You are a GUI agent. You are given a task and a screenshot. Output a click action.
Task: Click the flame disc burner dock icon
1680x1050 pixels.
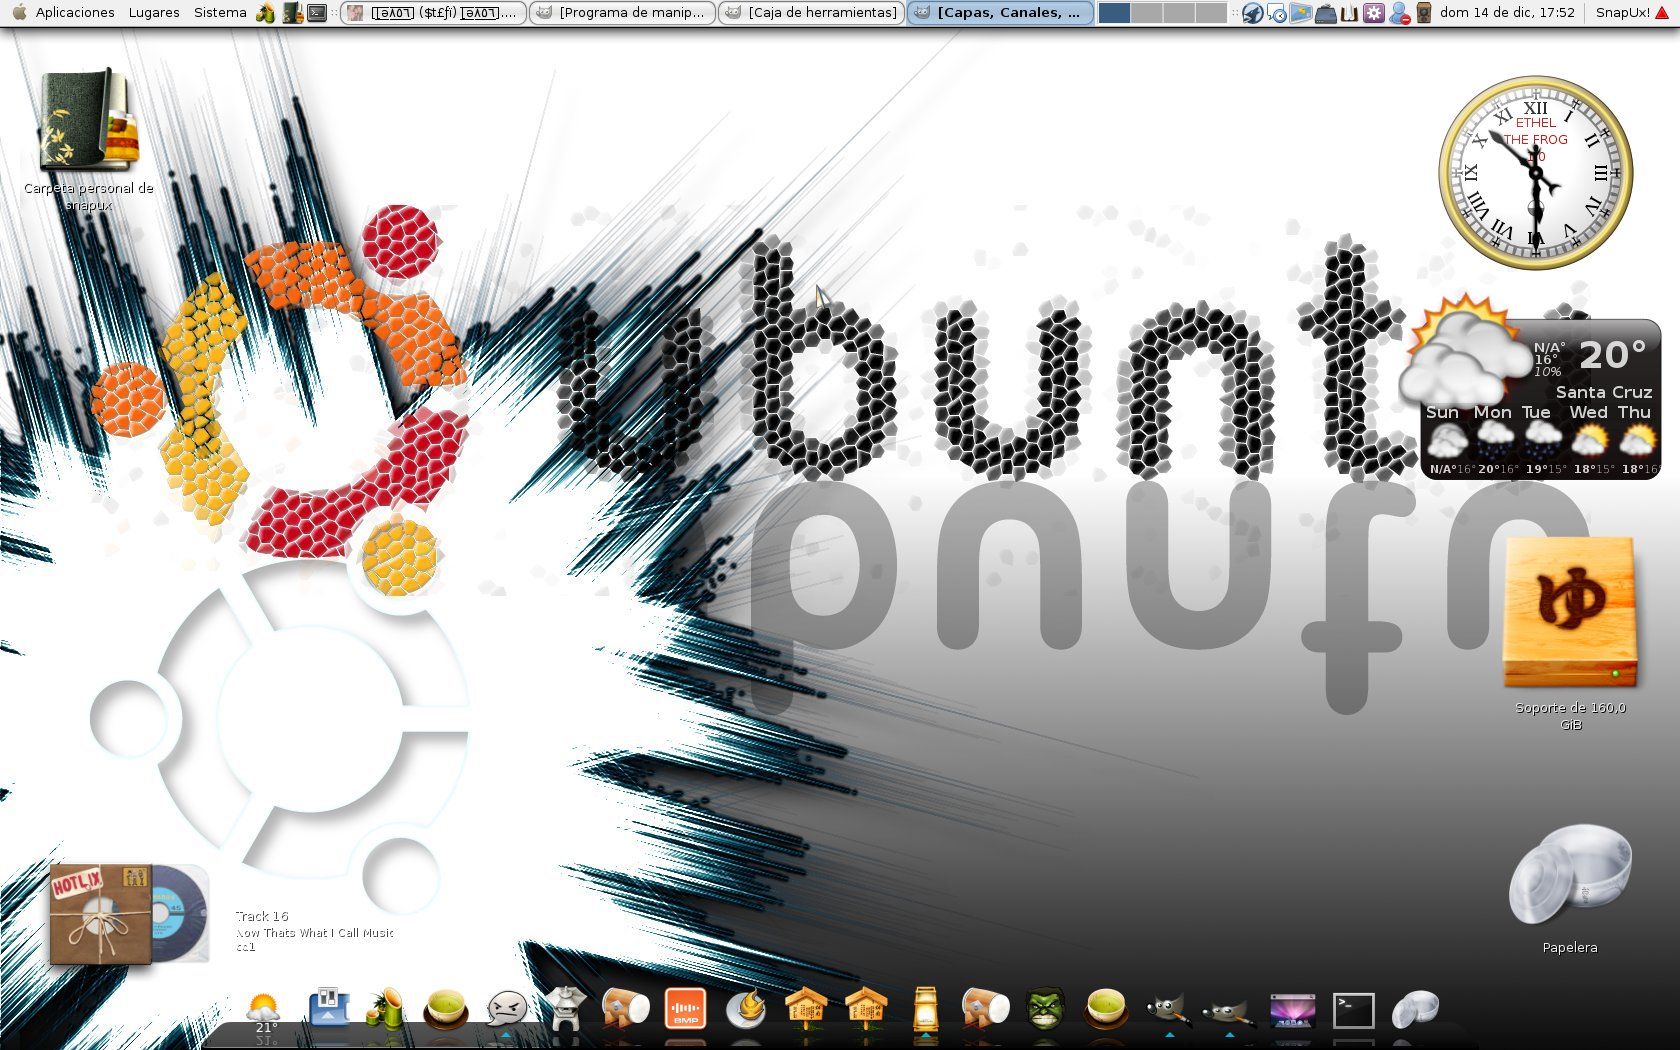click(745, 1008)
